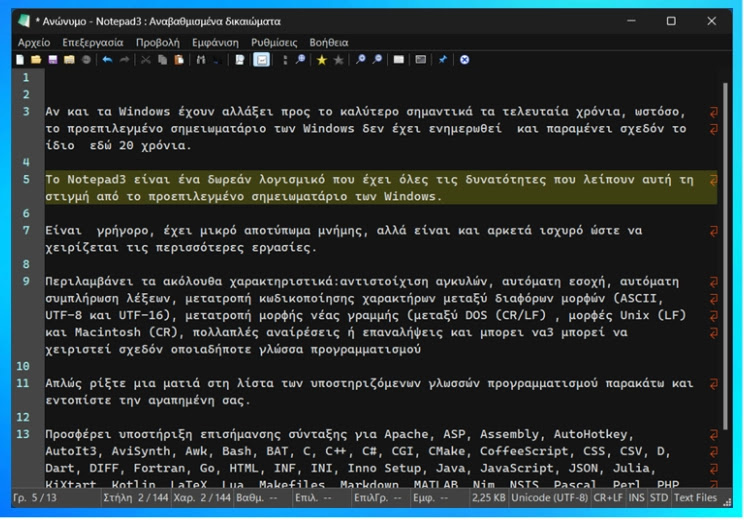Image resolution: width=744 pixels, height=520 pixels.
Task: Add to favorites with the grey star
Action: pyautogui.click(x=338, y=60)
